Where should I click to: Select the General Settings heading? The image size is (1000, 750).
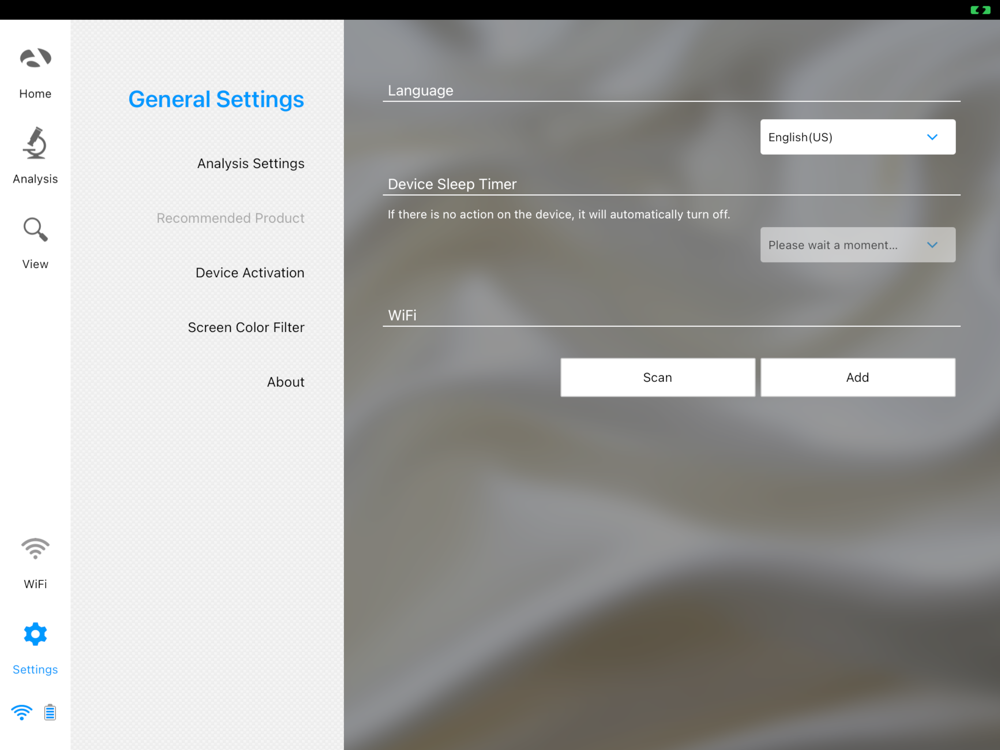coord(216,99)
